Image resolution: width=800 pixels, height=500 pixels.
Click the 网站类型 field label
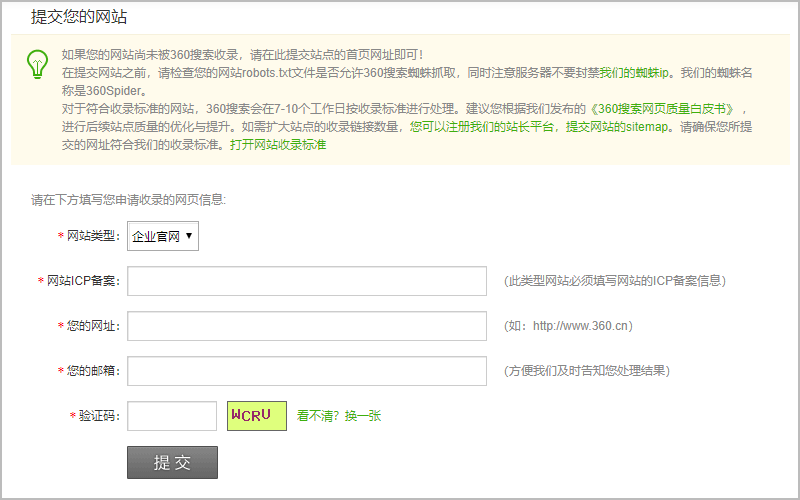tap(92, 237)
